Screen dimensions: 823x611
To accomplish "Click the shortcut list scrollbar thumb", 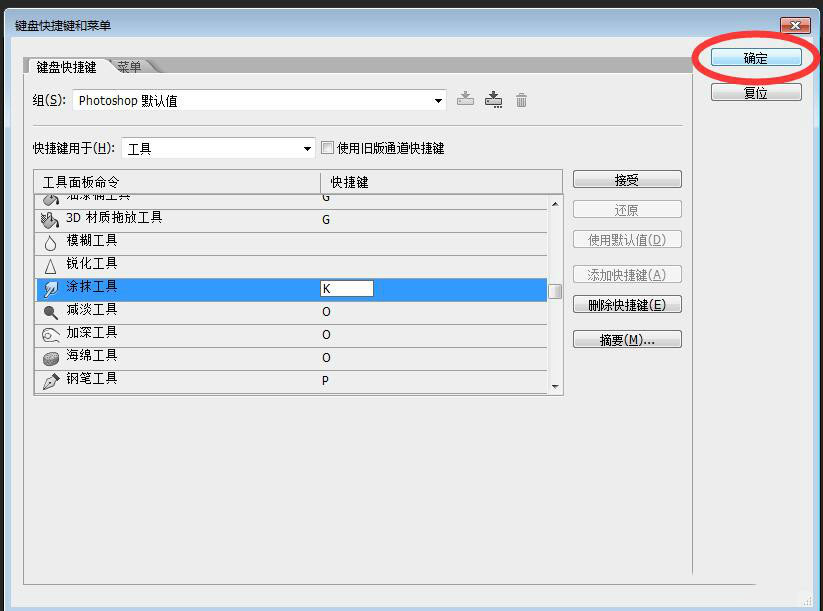I will 555,291.
